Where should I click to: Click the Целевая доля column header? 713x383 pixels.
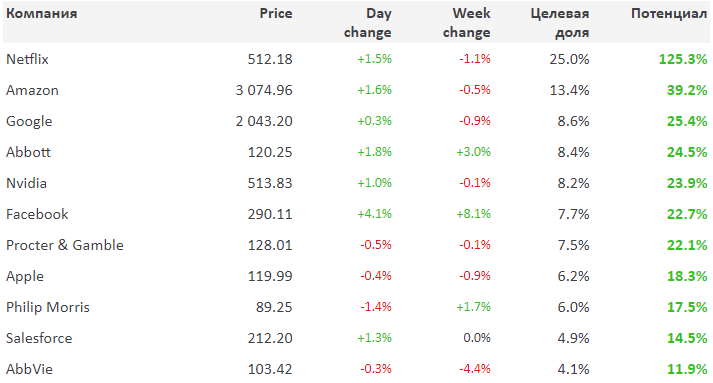560,23
